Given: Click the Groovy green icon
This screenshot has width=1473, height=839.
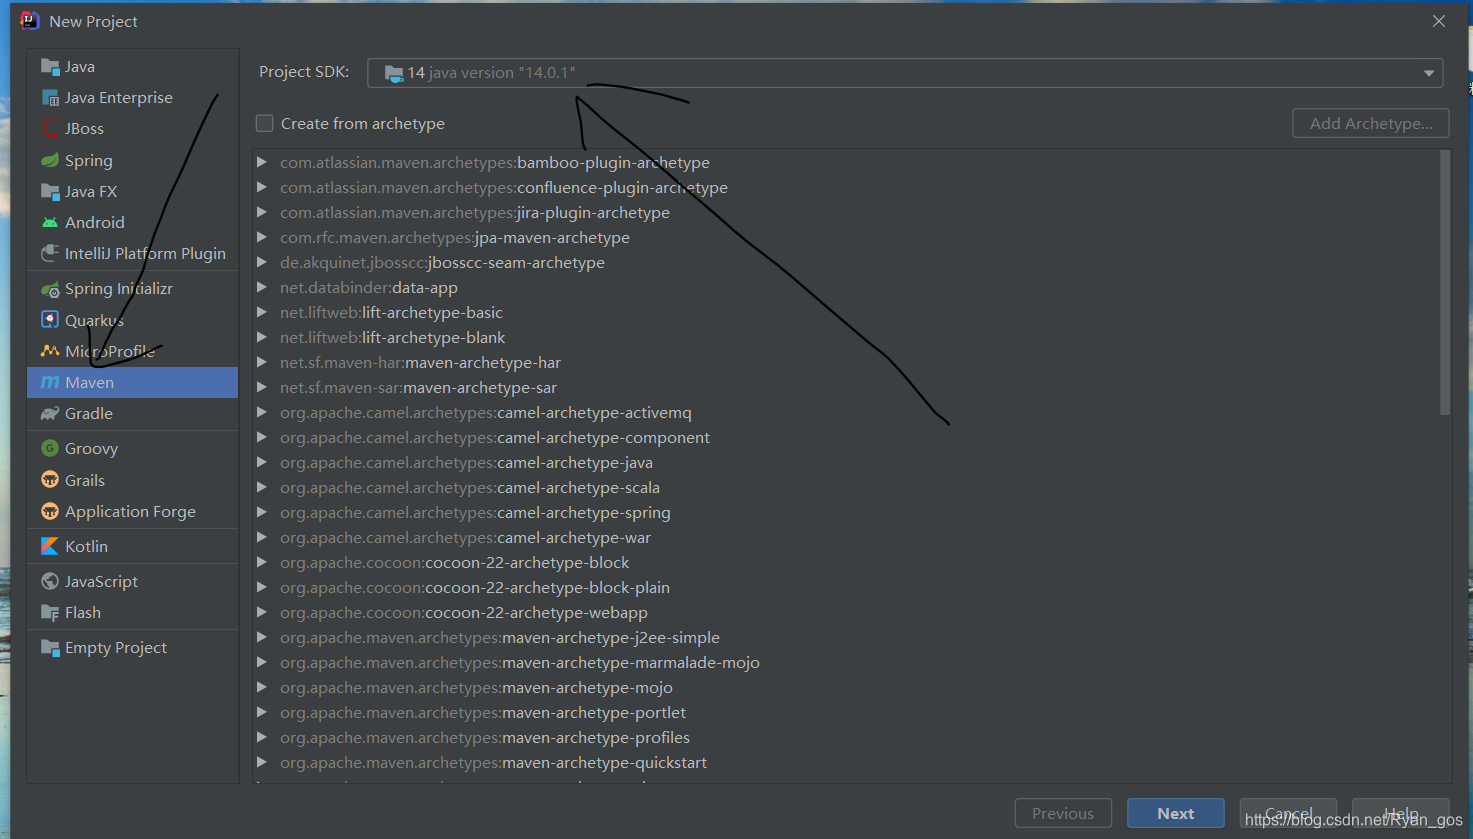Looking at the screenshot, I should (50, 449).
